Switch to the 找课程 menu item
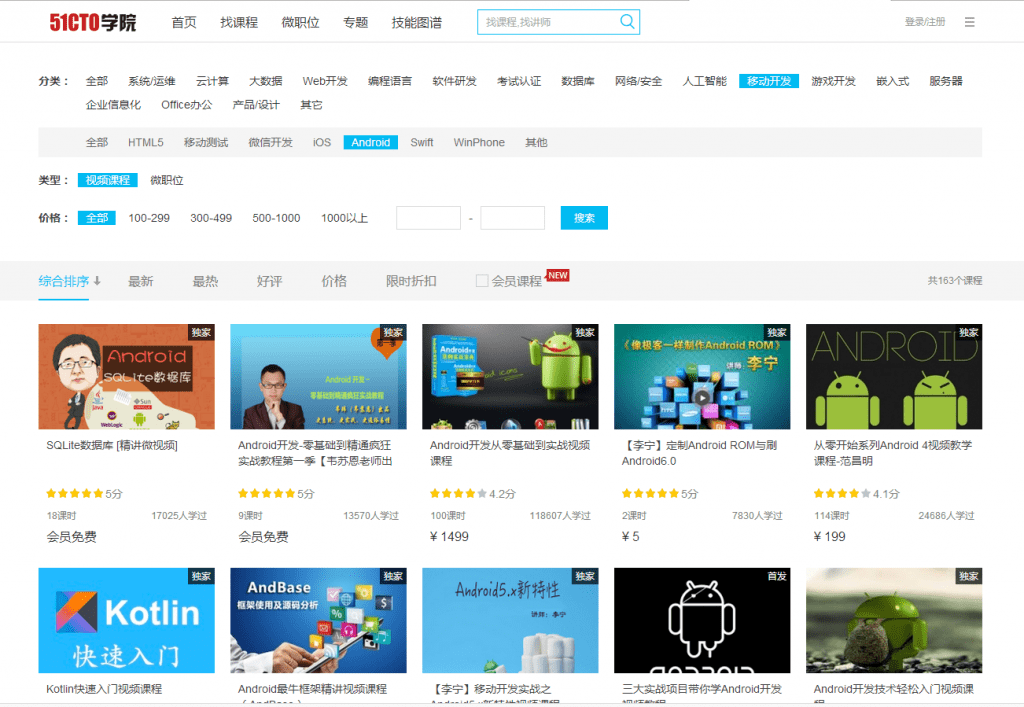 point(238,21)
